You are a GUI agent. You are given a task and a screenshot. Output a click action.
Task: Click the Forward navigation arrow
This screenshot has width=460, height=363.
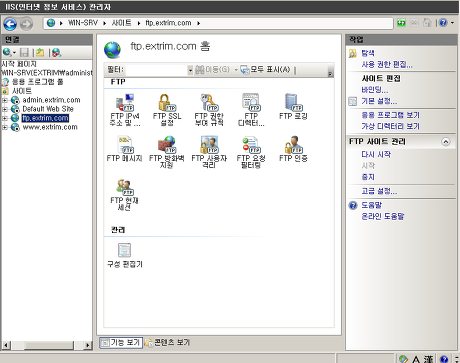(x=26, y=24)
